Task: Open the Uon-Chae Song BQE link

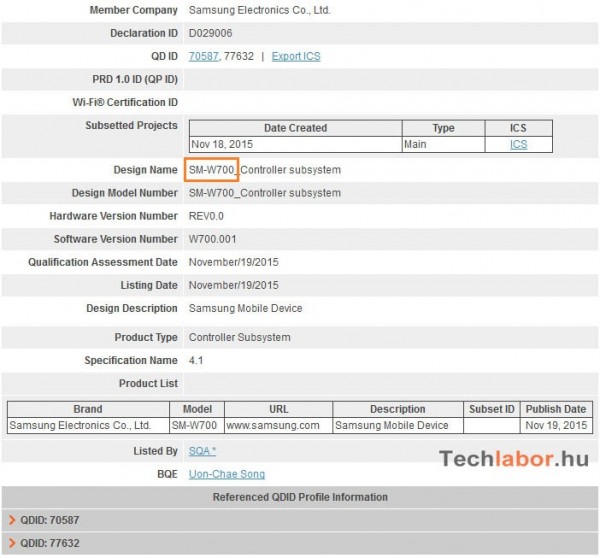Action: click(227, 474)
